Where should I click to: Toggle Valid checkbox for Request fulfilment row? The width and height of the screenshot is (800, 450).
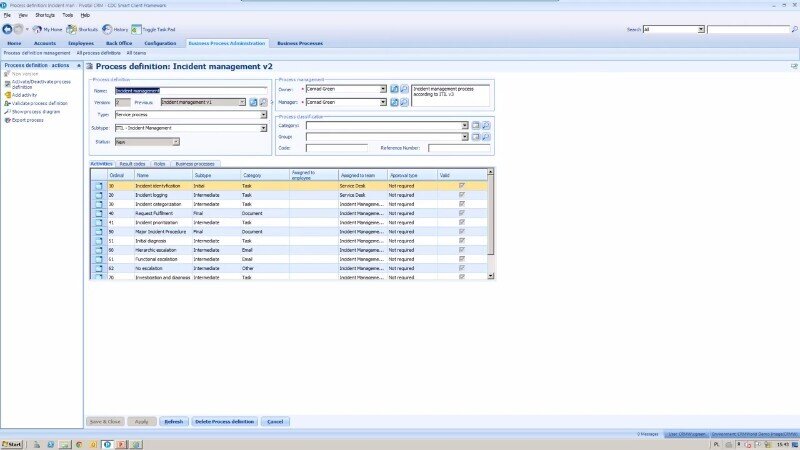coord(461,213)
